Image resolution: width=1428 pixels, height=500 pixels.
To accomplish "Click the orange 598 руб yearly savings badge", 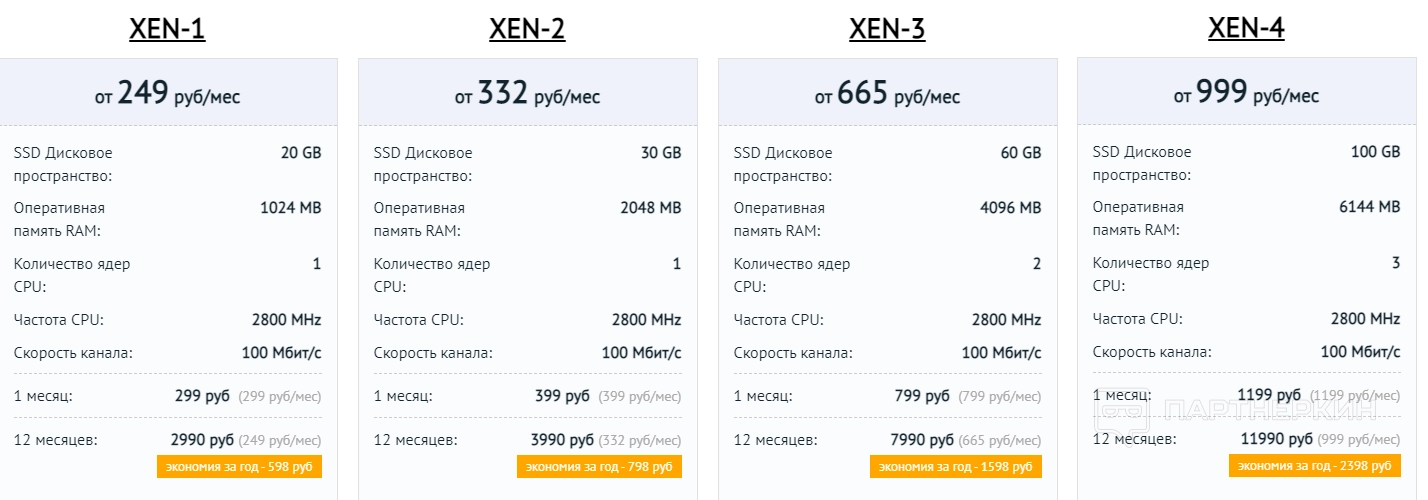I will pyautogui.click(x=239, y=467).
